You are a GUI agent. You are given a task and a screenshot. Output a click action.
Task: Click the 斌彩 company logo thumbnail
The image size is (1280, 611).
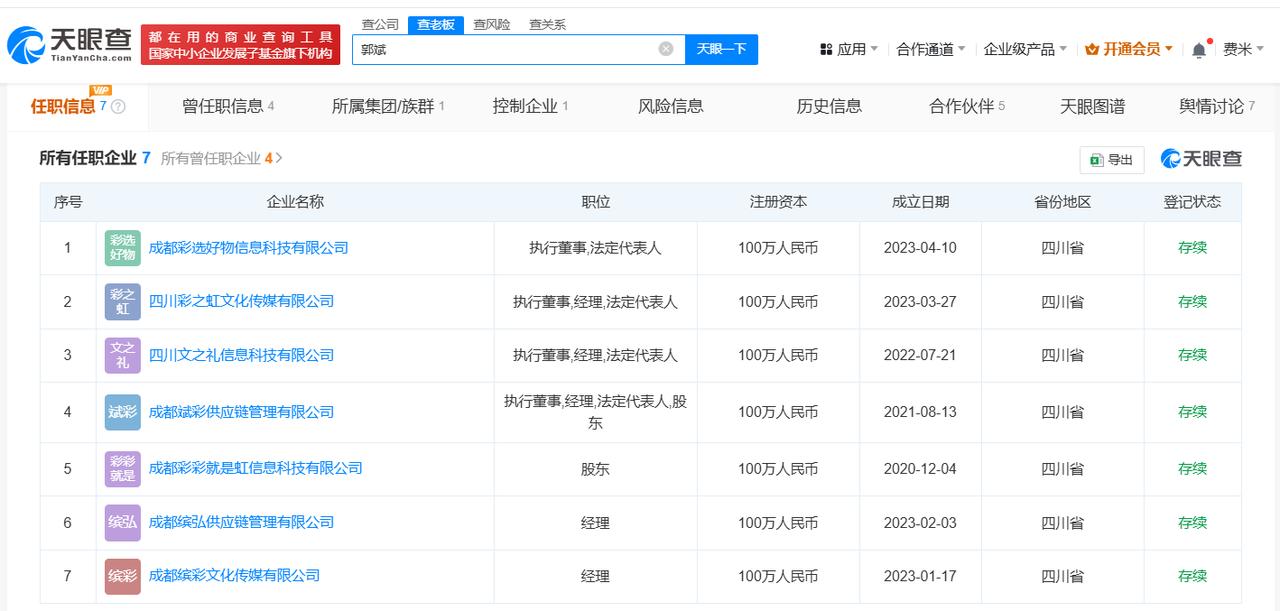tap(122, 412)
